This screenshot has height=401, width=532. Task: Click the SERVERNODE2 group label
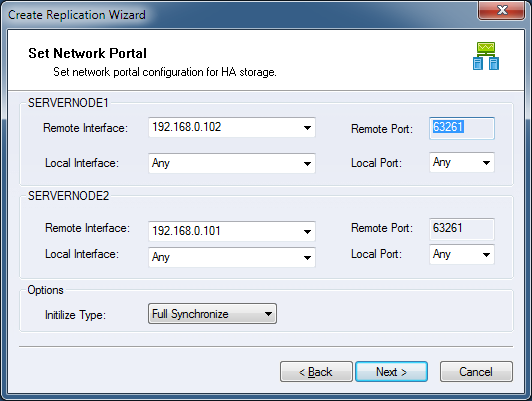[68, 196]
